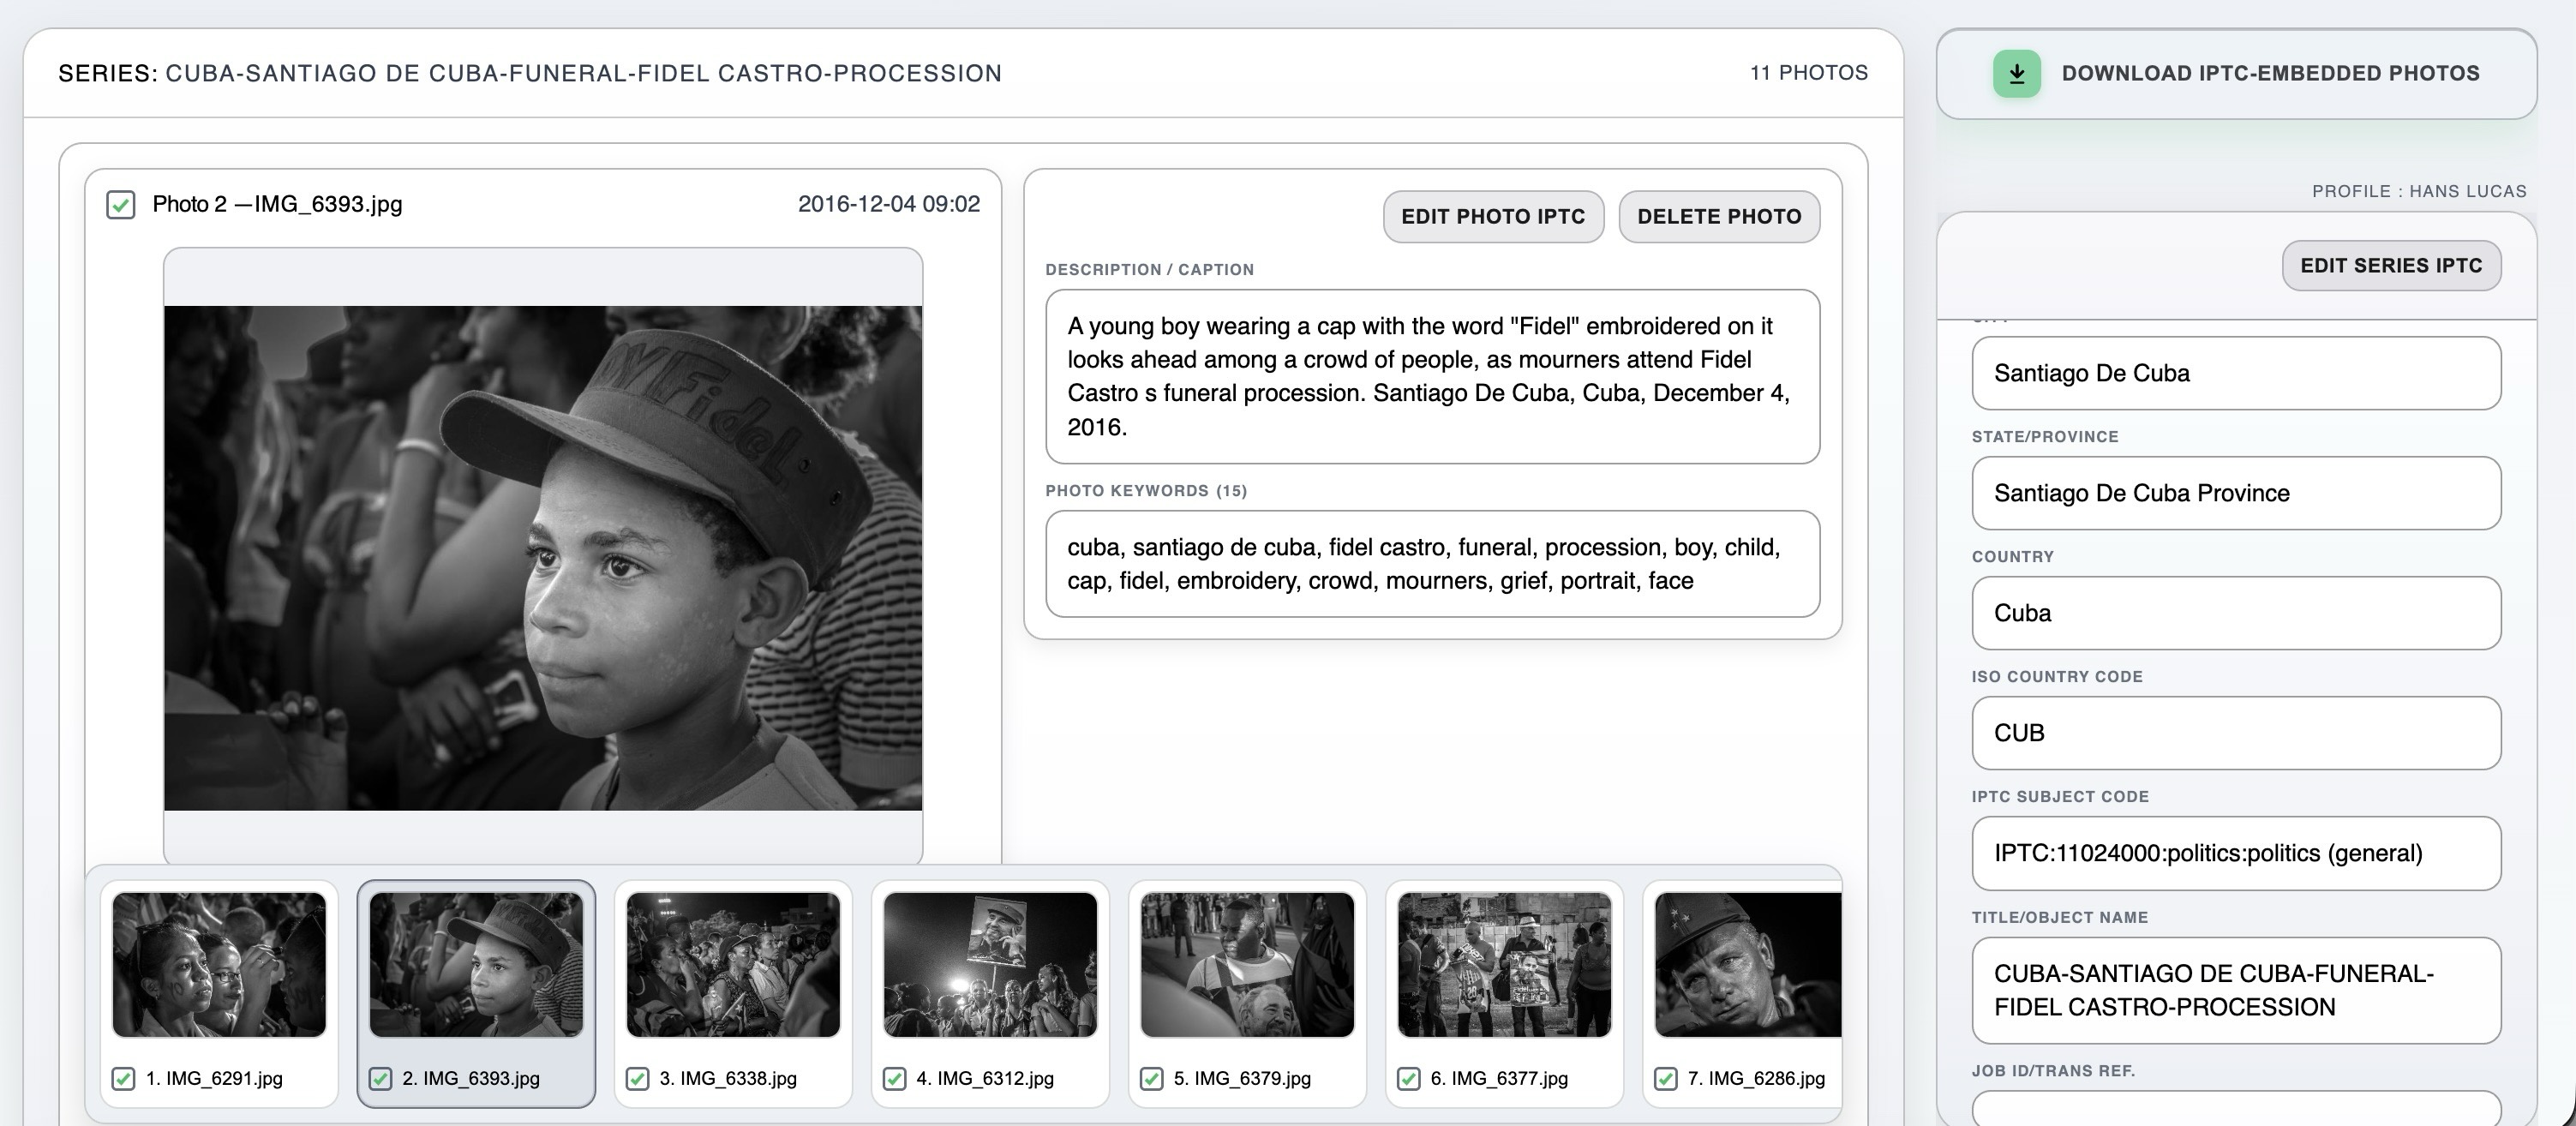Select thumbnail of IMG_6377.jpg
This screenshot has height=1126, width=2576.
pos(1504,965)
